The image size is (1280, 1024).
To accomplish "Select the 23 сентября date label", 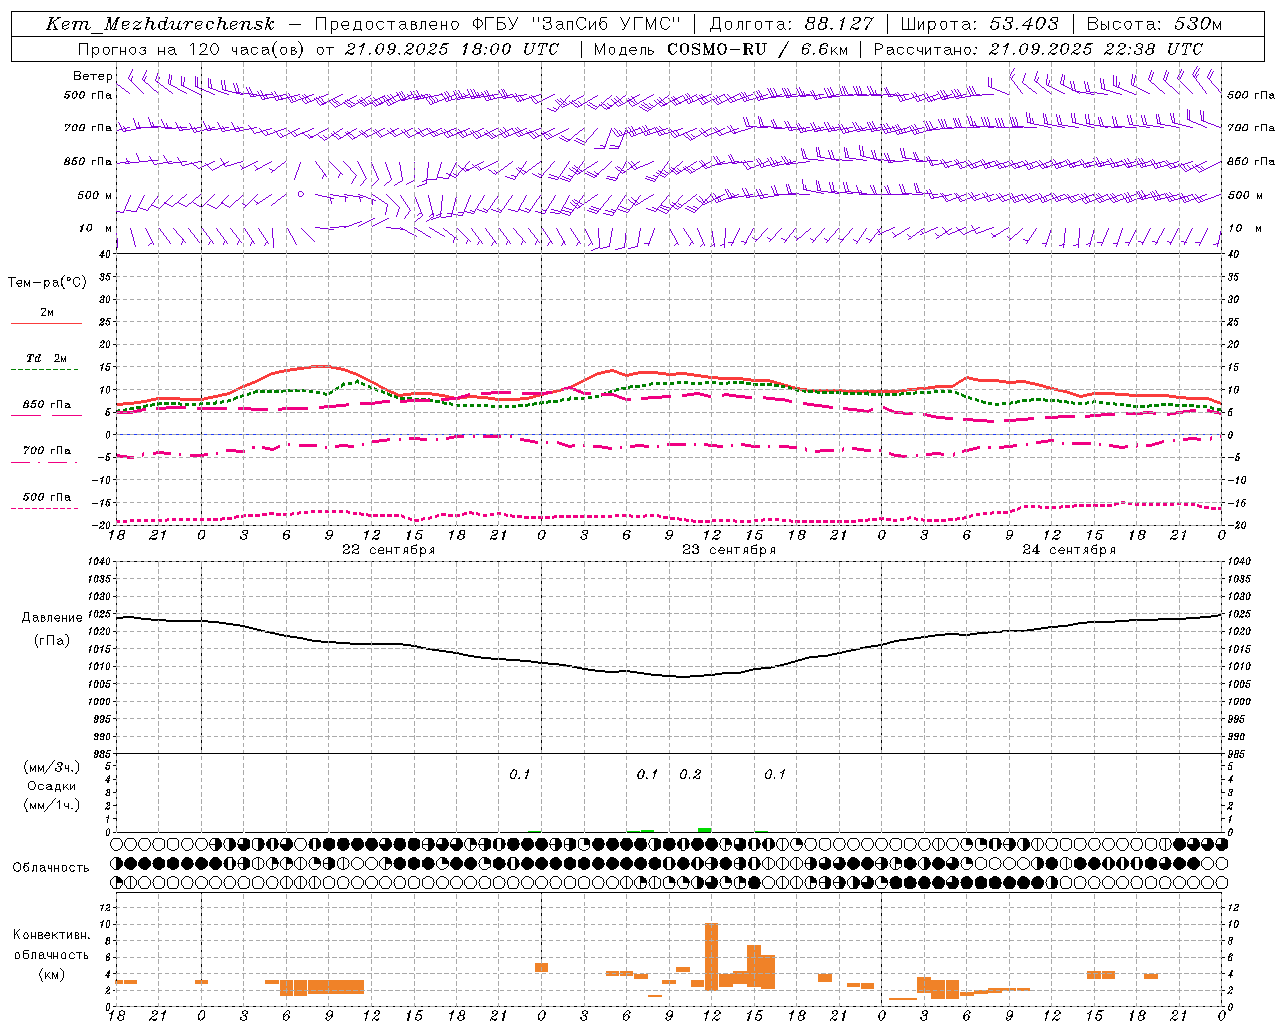I will [x=729, y=550].
